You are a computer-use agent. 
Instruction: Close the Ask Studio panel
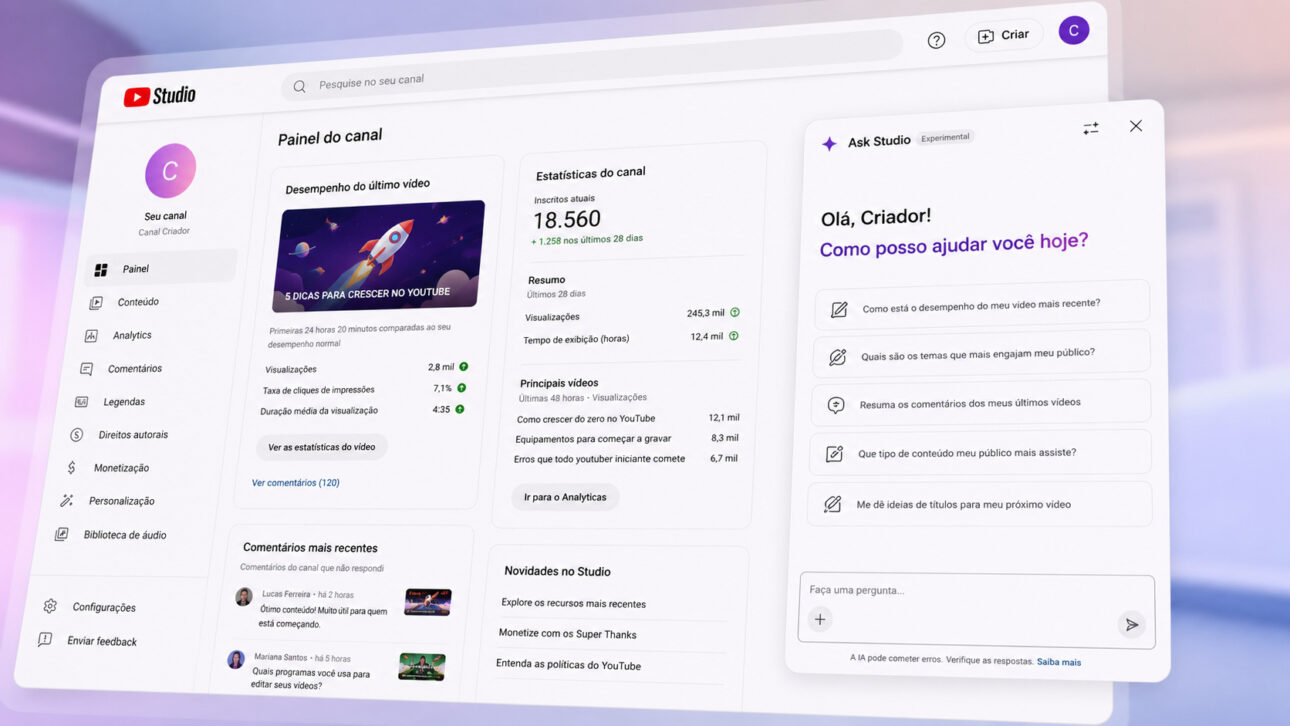point(1135,126)
